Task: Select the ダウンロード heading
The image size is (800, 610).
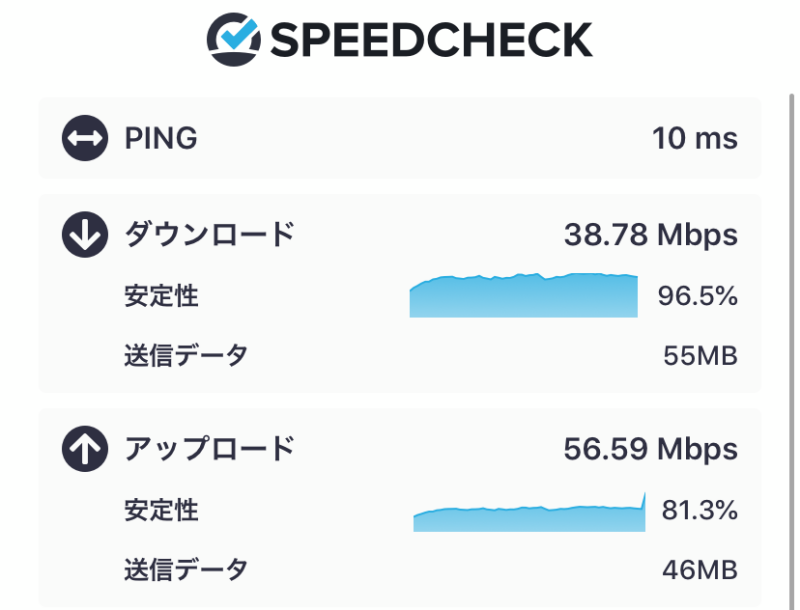Action: coord(209,236)
